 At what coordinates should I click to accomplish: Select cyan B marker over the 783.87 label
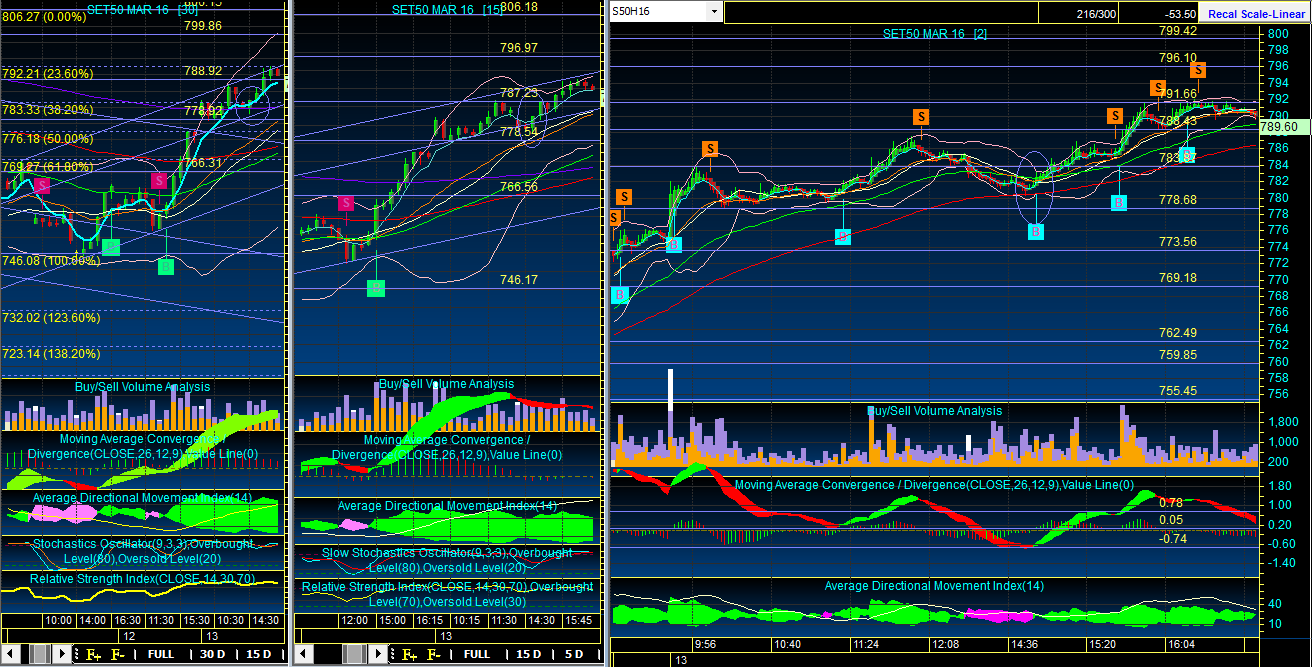1186,155
